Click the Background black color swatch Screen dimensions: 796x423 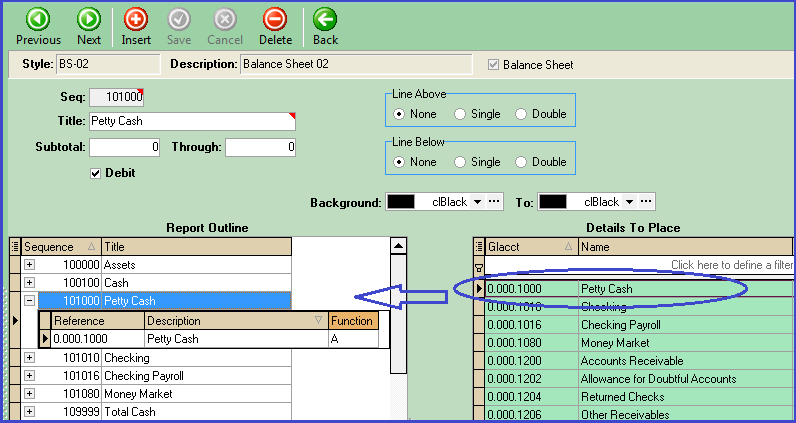401,202
